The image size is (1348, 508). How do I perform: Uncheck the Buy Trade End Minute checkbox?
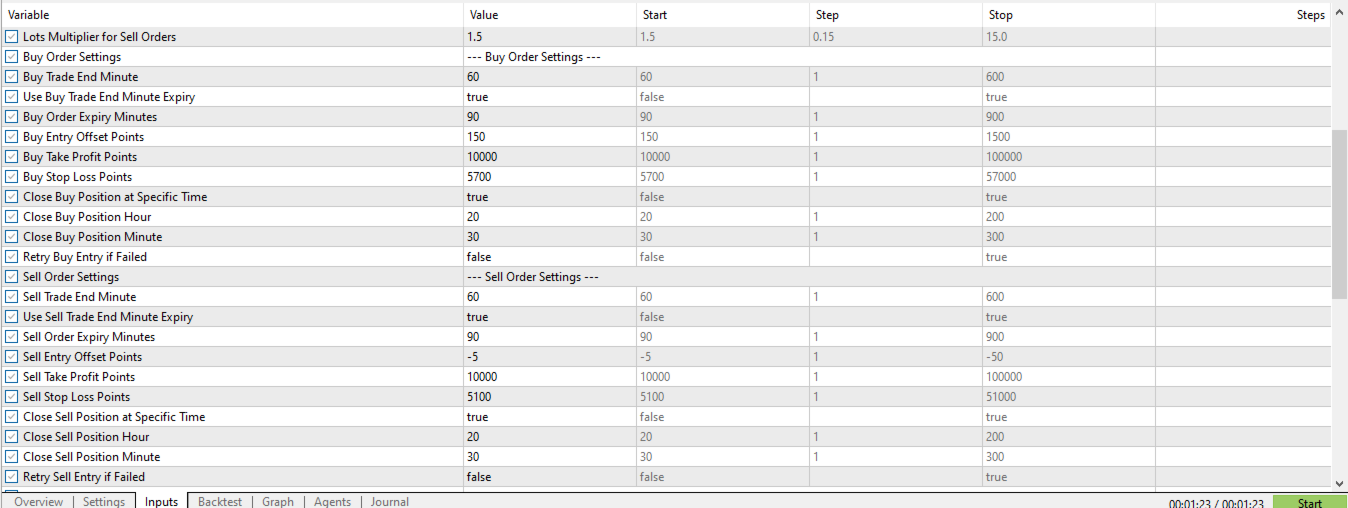[12, 77]
